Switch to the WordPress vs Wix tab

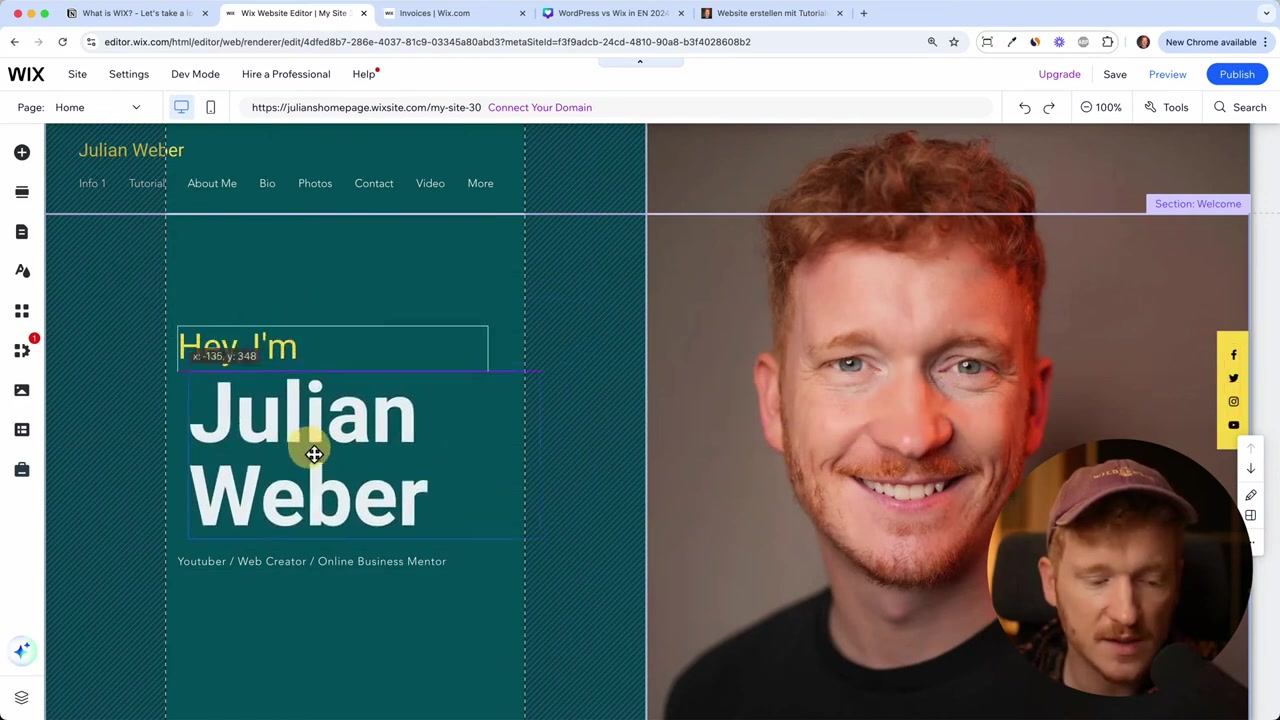click(x=613, y=13)
